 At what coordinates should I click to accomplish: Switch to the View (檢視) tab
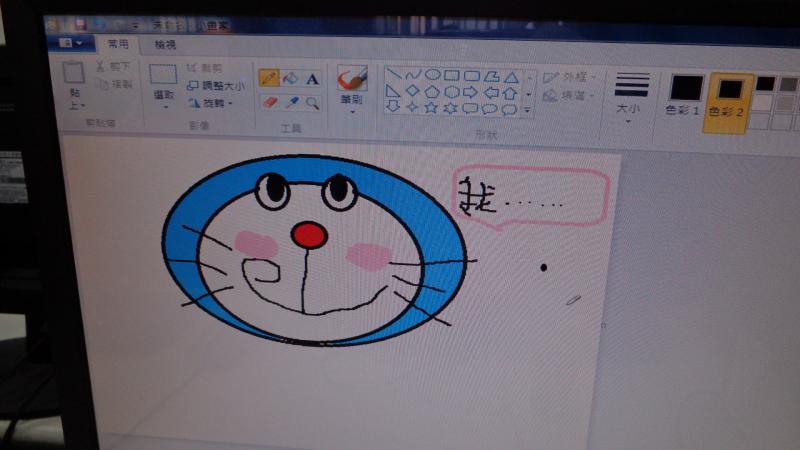pos(165,45)
